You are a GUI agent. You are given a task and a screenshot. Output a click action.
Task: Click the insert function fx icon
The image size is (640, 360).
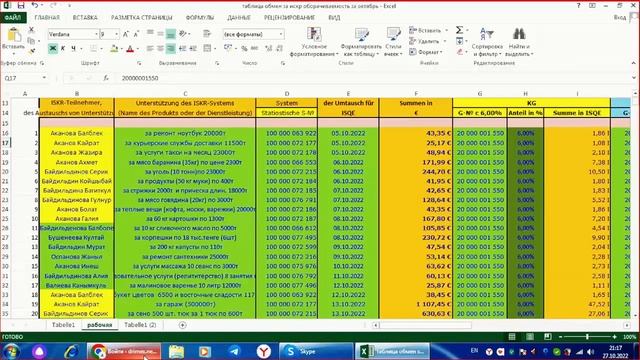106,78
